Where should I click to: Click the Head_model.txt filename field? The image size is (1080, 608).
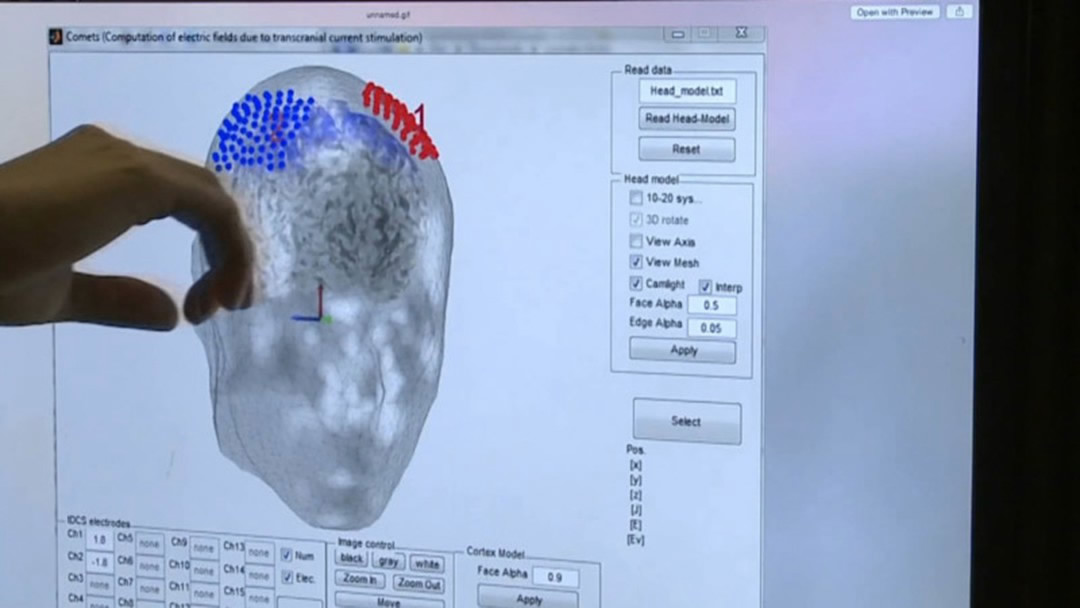(x=686, y=91)
